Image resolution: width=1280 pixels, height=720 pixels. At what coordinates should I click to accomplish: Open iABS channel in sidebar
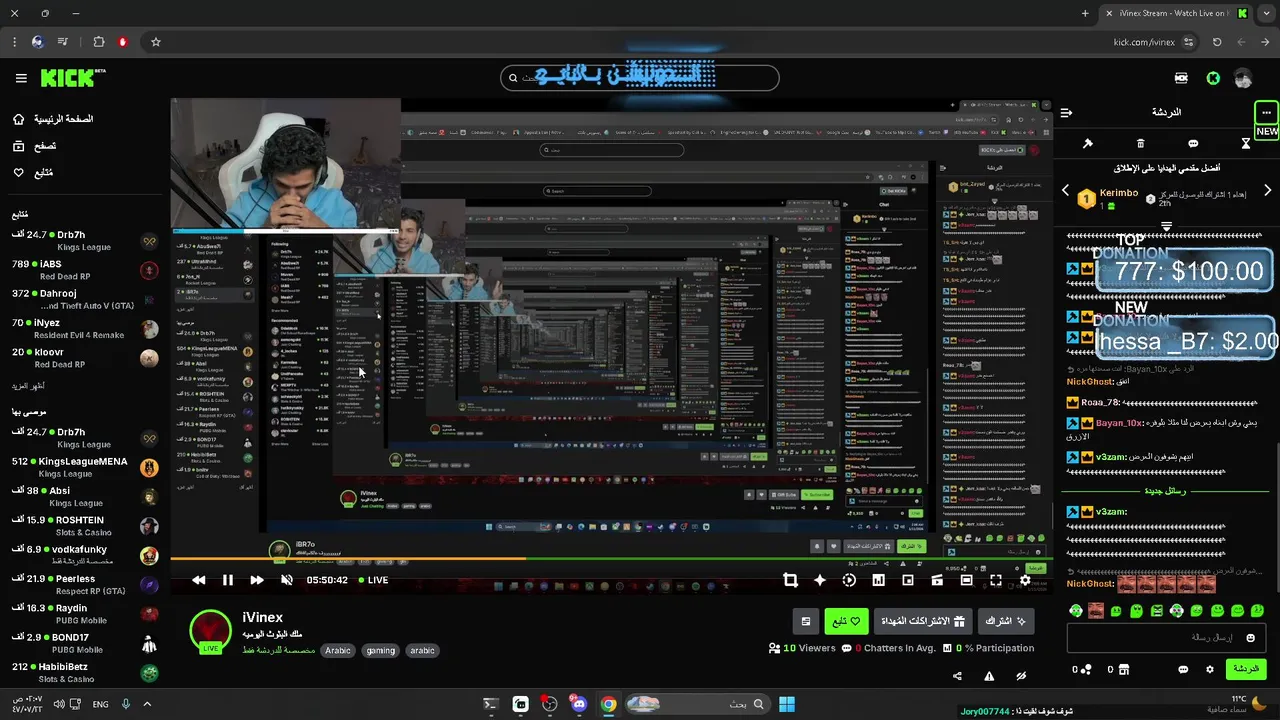click(x=85, y=270)
